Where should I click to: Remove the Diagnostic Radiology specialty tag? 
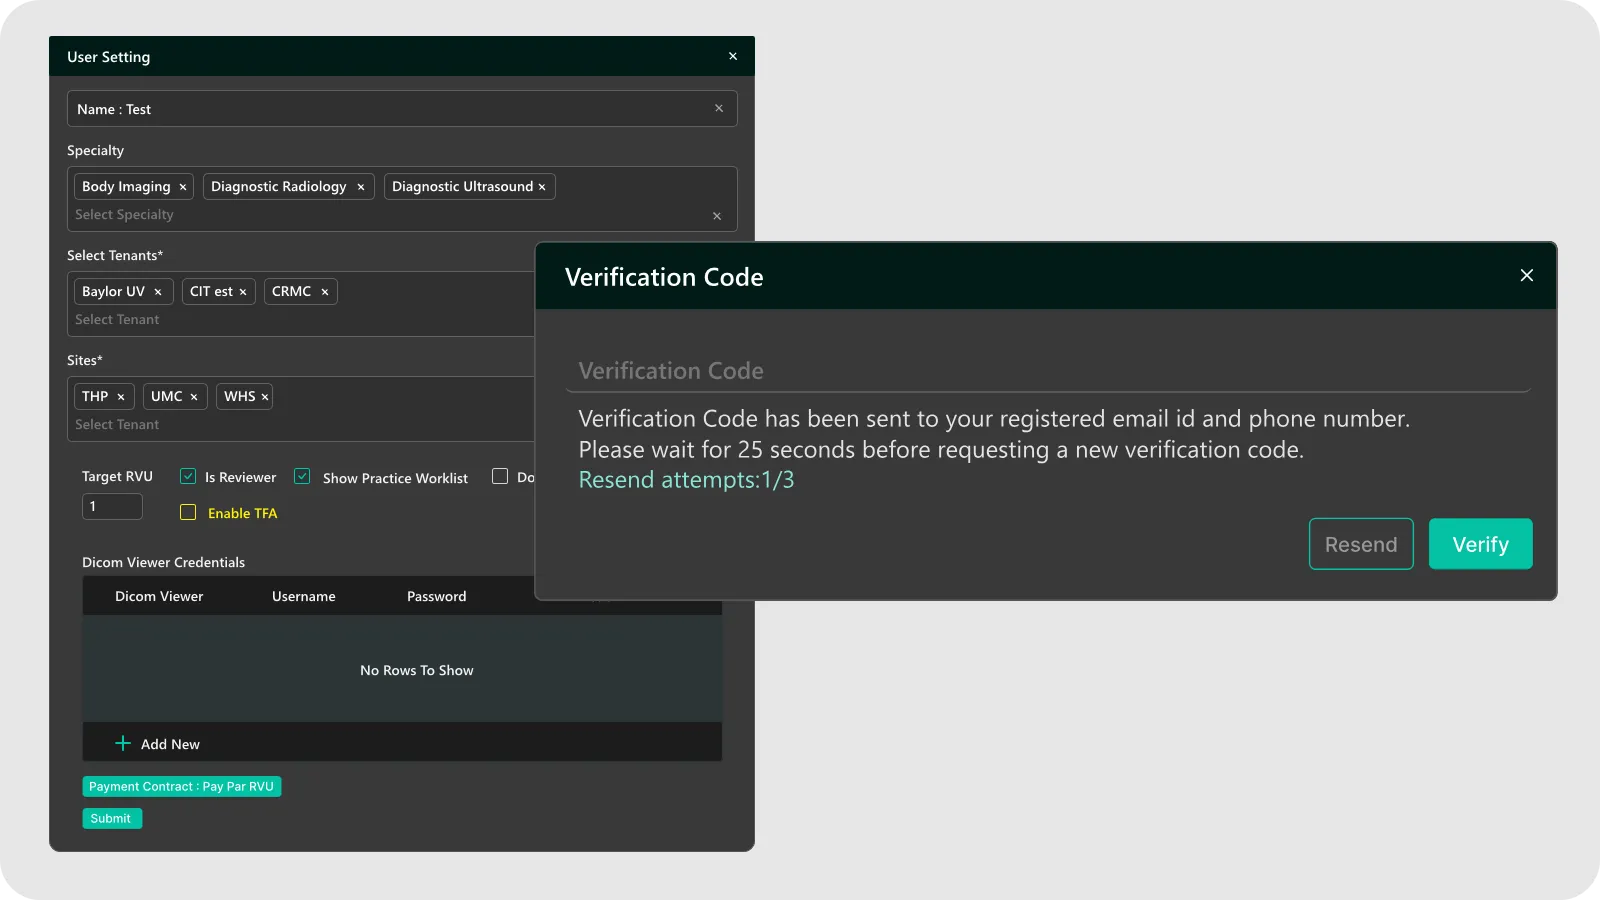click(361, 187)
